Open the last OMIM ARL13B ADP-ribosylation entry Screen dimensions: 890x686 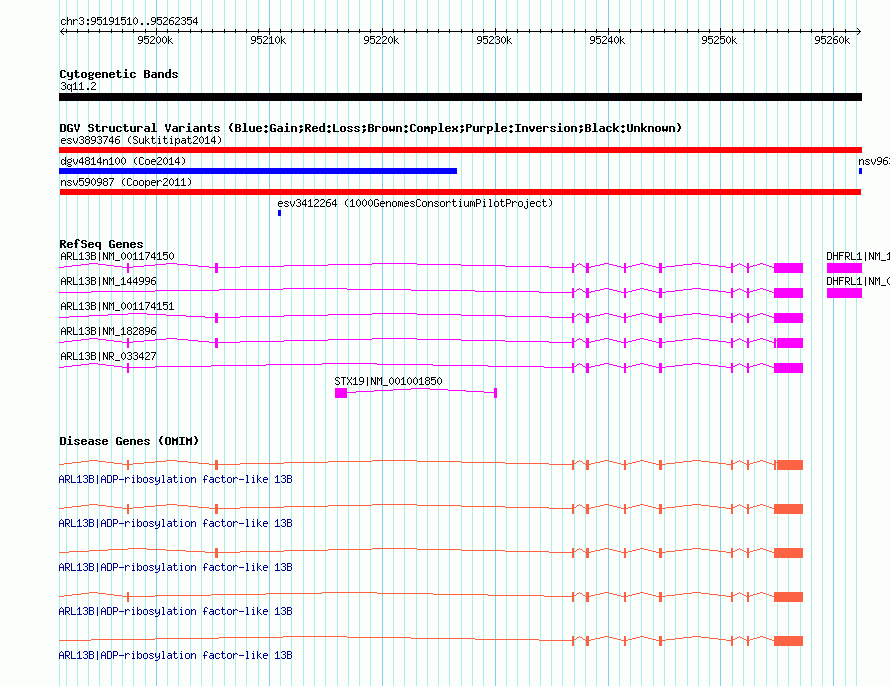point(175,655)
